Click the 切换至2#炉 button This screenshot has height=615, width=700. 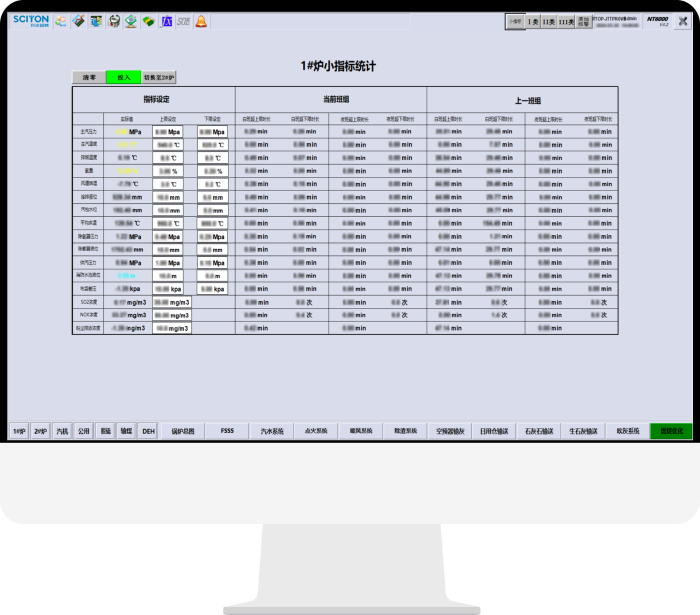[x=158, y=77]
